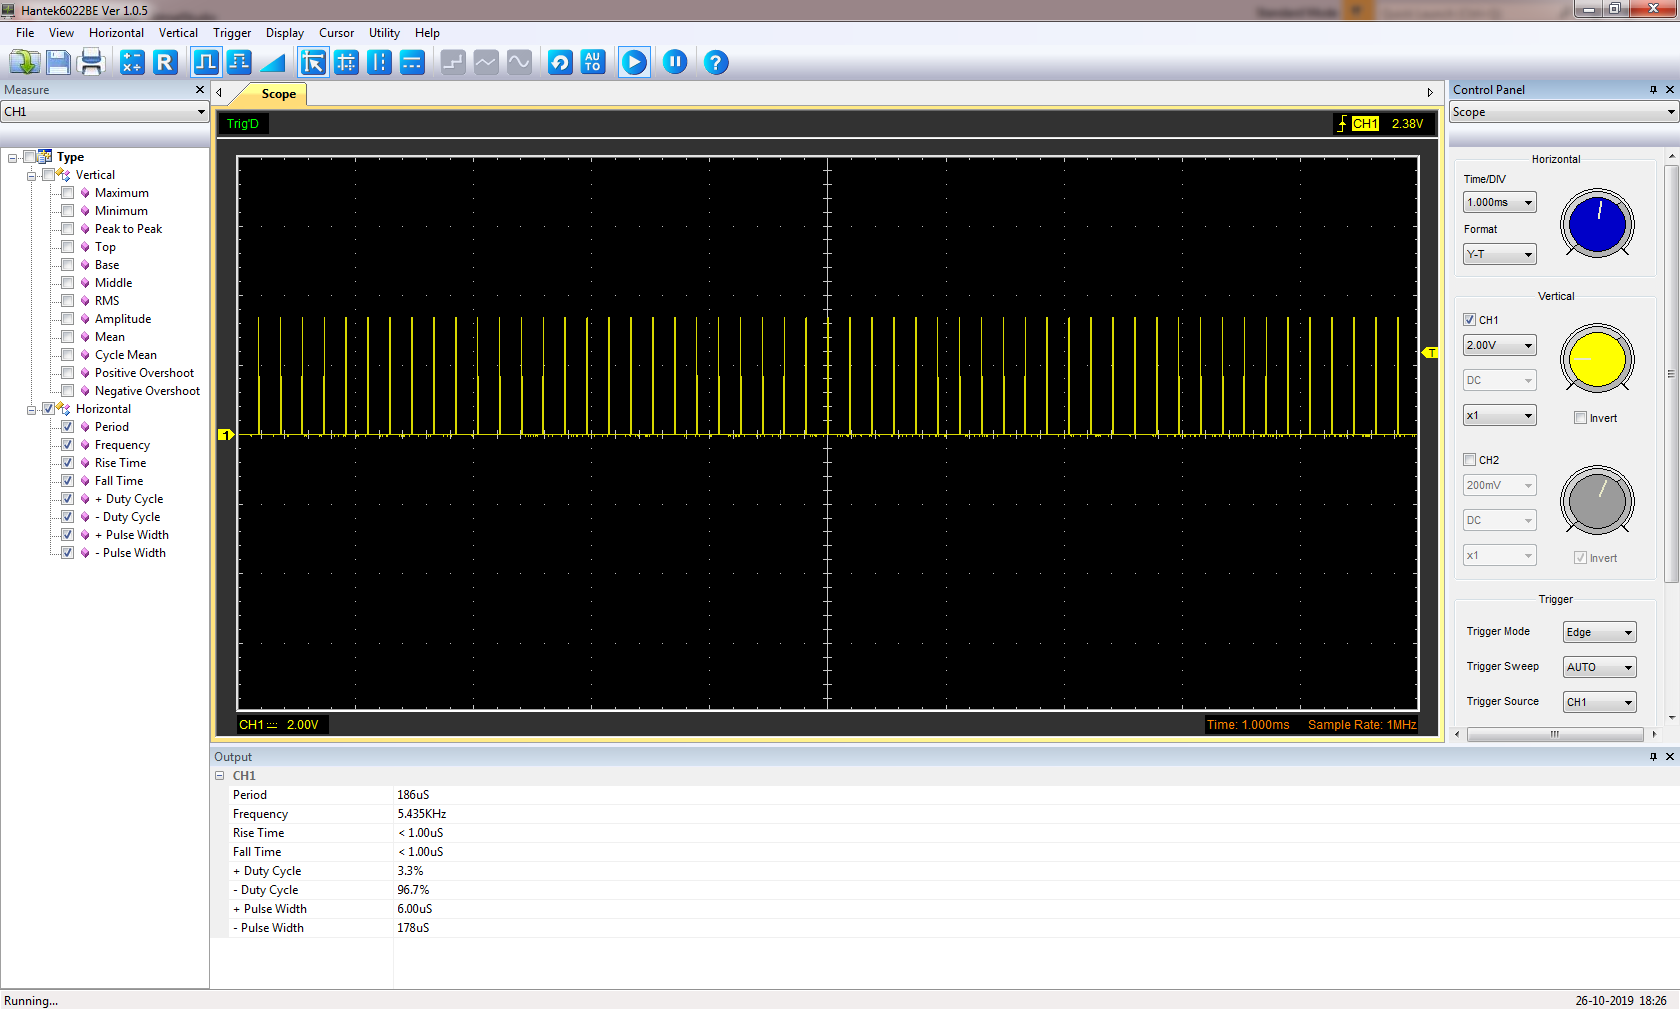Uncheck the - Pulse Width box
1680x1010 pixels.
[x=67, y=553]
